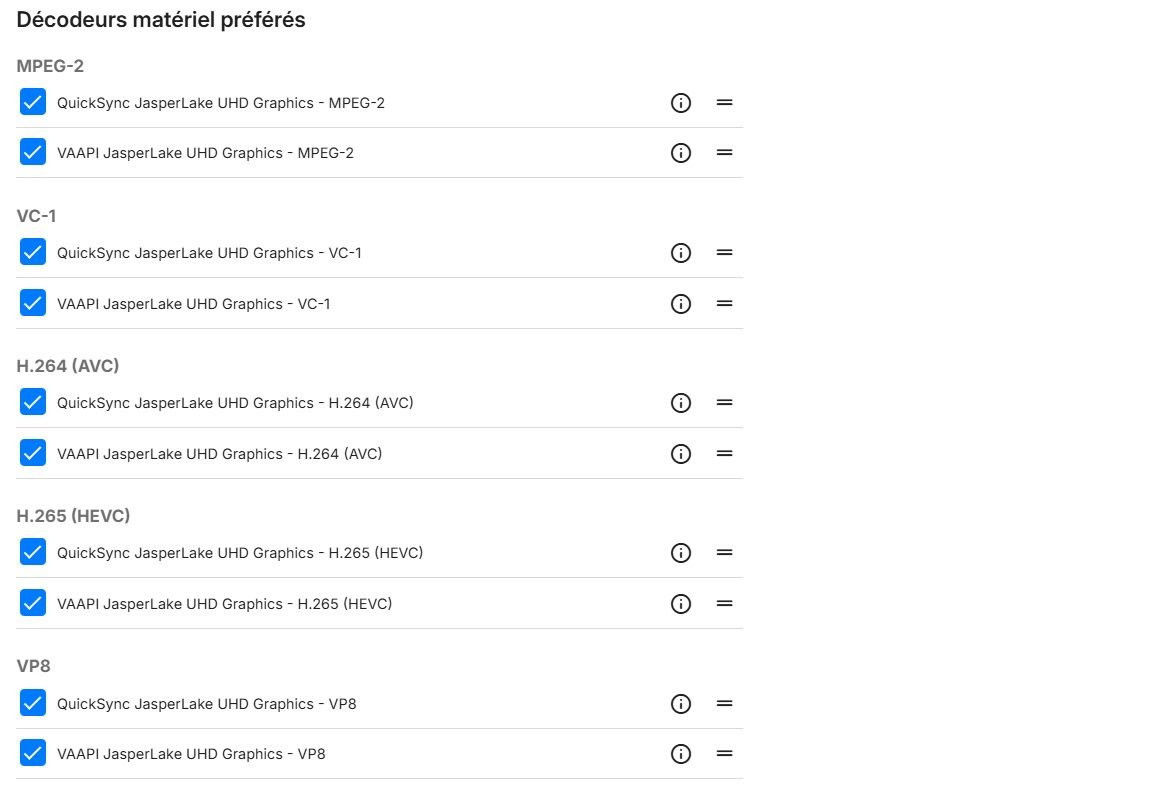The width and height of the screenshot is (1163, 787).
Task: Disable QuickSync MPEG-2 decoder checkbox
Action: [33, 102]
